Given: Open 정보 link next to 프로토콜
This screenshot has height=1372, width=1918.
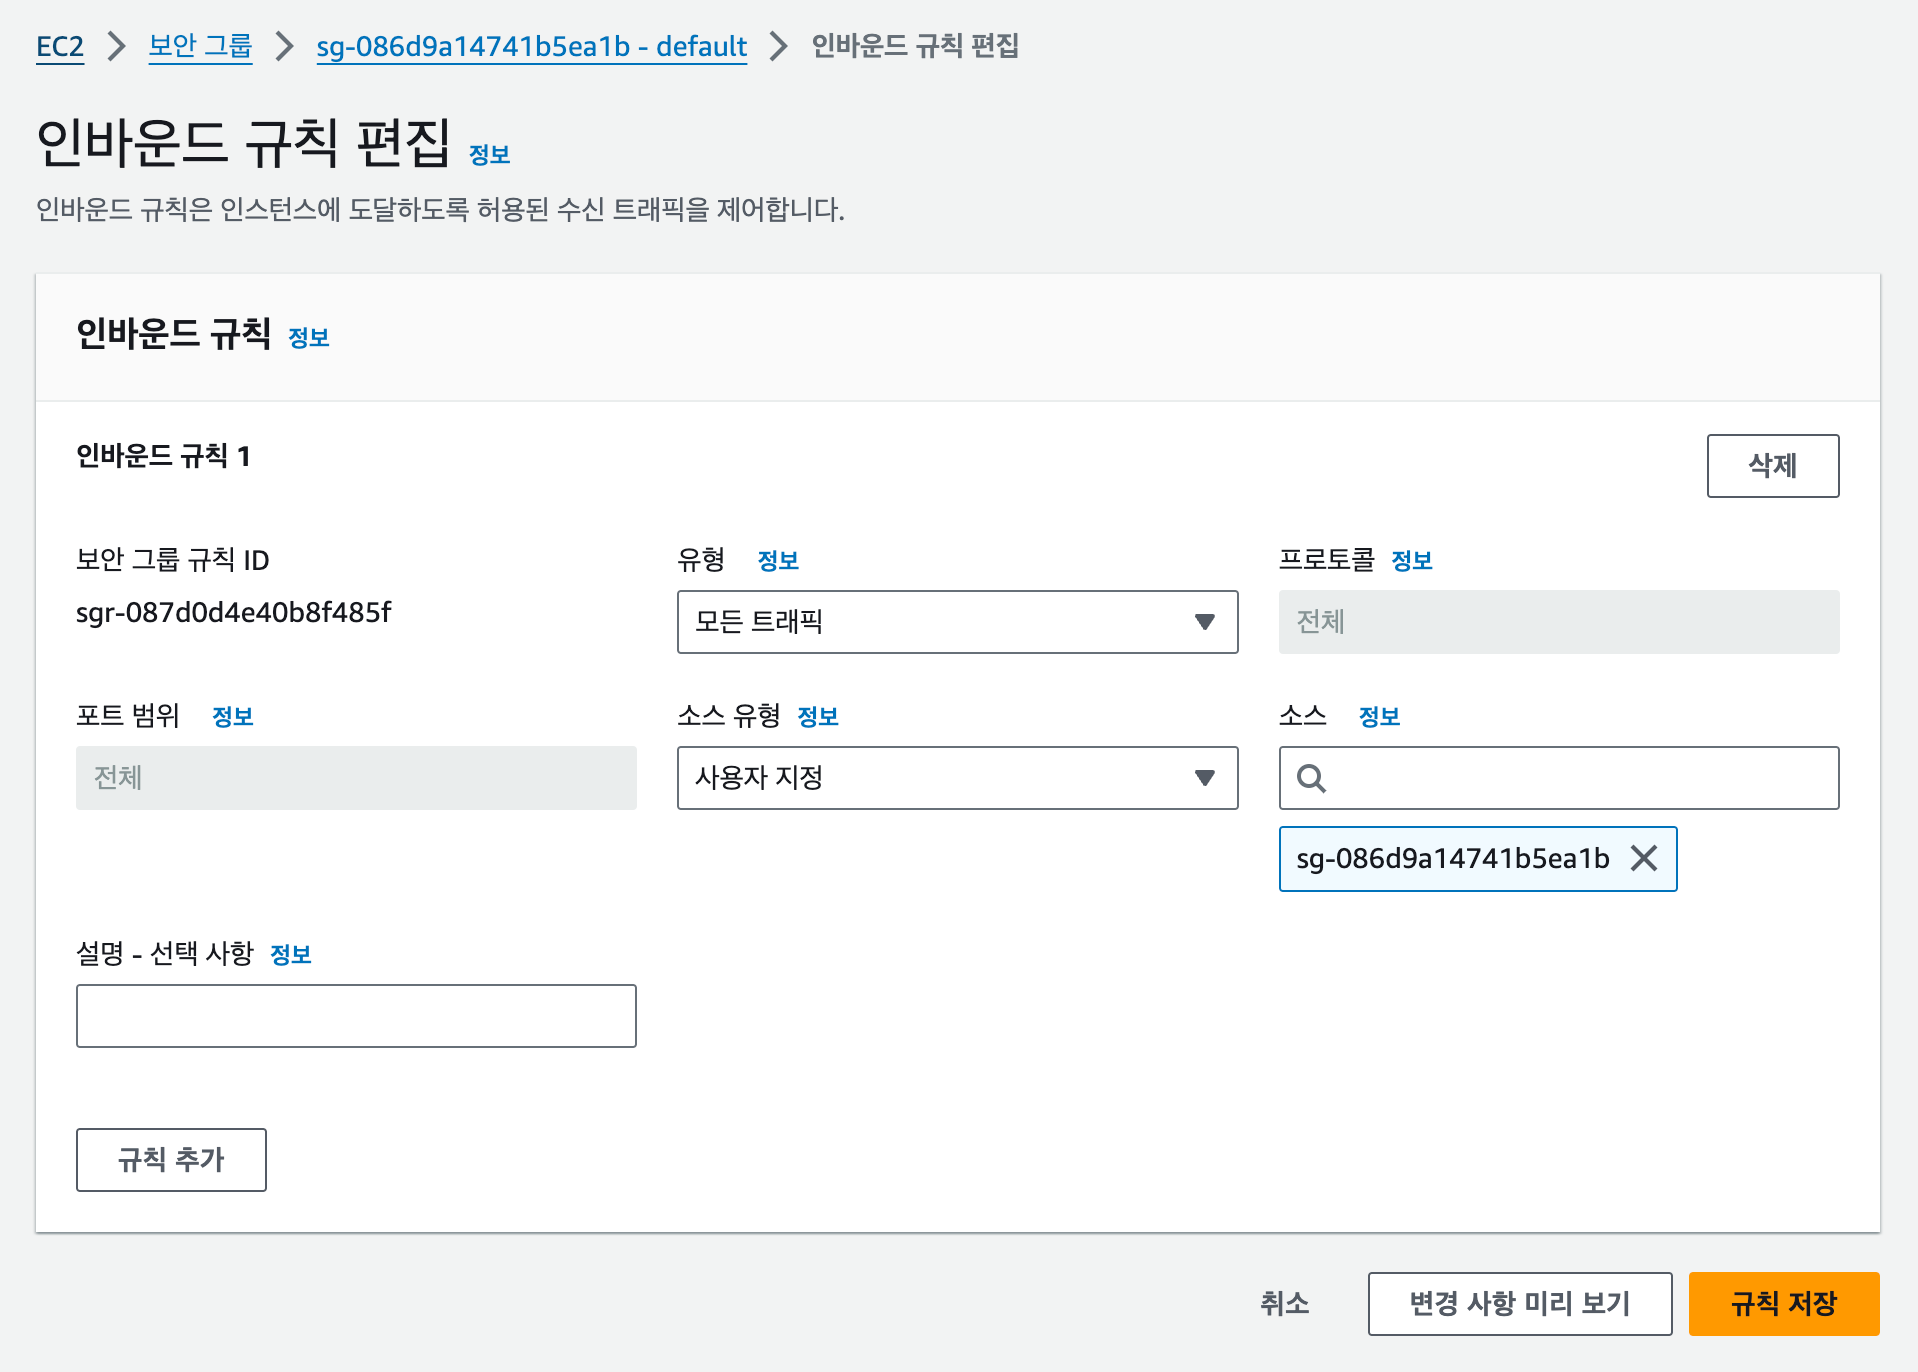Looking at the screenshot, I should 1411,561.
